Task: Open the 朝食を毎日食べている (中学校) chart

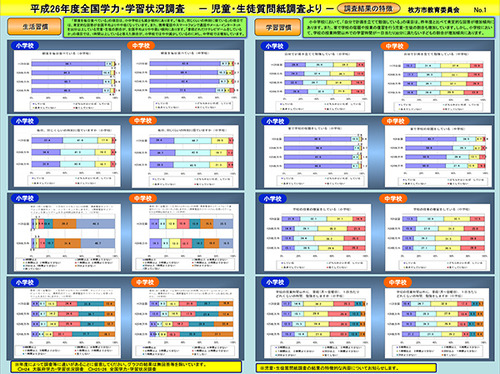Action: click(186, 81)
